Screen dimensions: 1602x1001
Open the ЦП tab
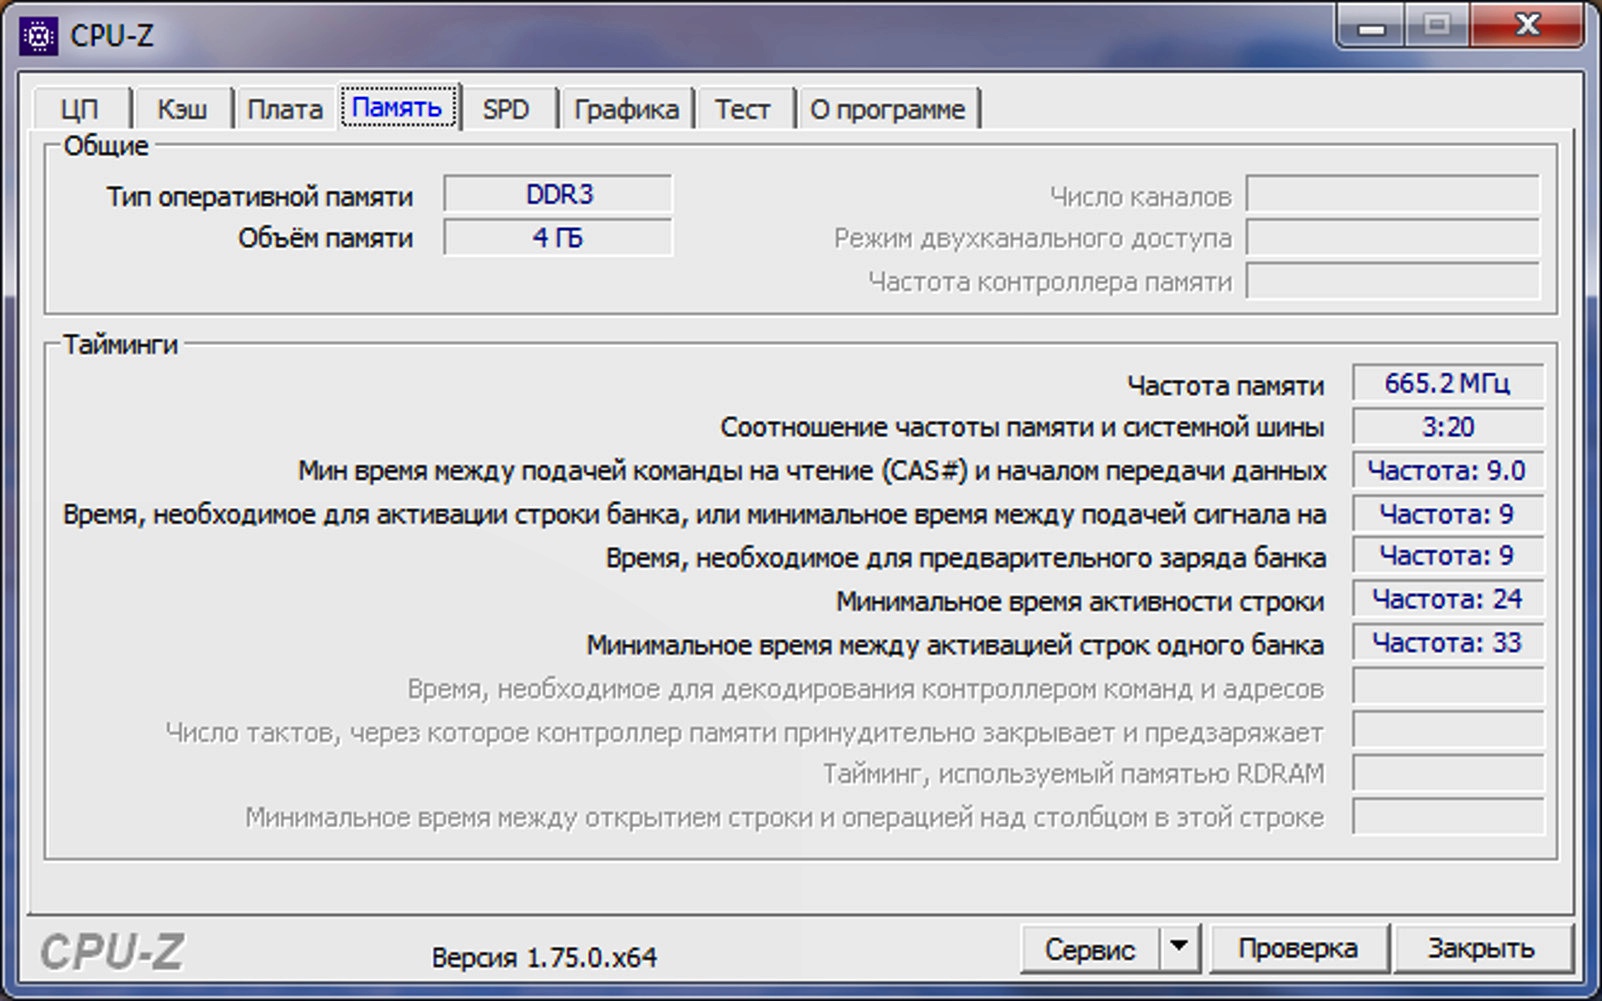point(80,109)
